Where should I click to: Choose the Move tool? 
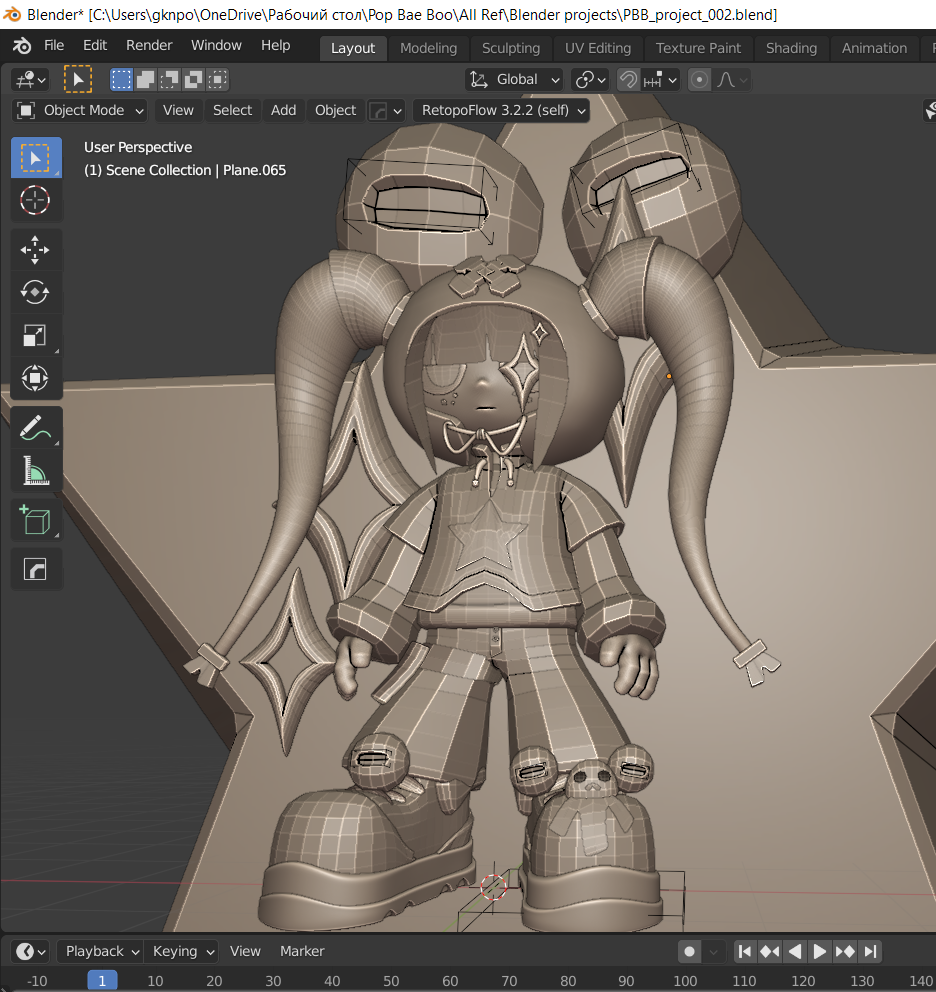[x=36, y=249]
